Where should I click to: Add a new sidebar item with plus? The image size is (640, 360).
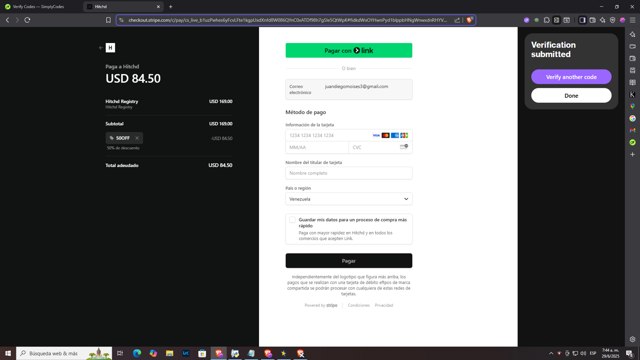pos(632,154)
